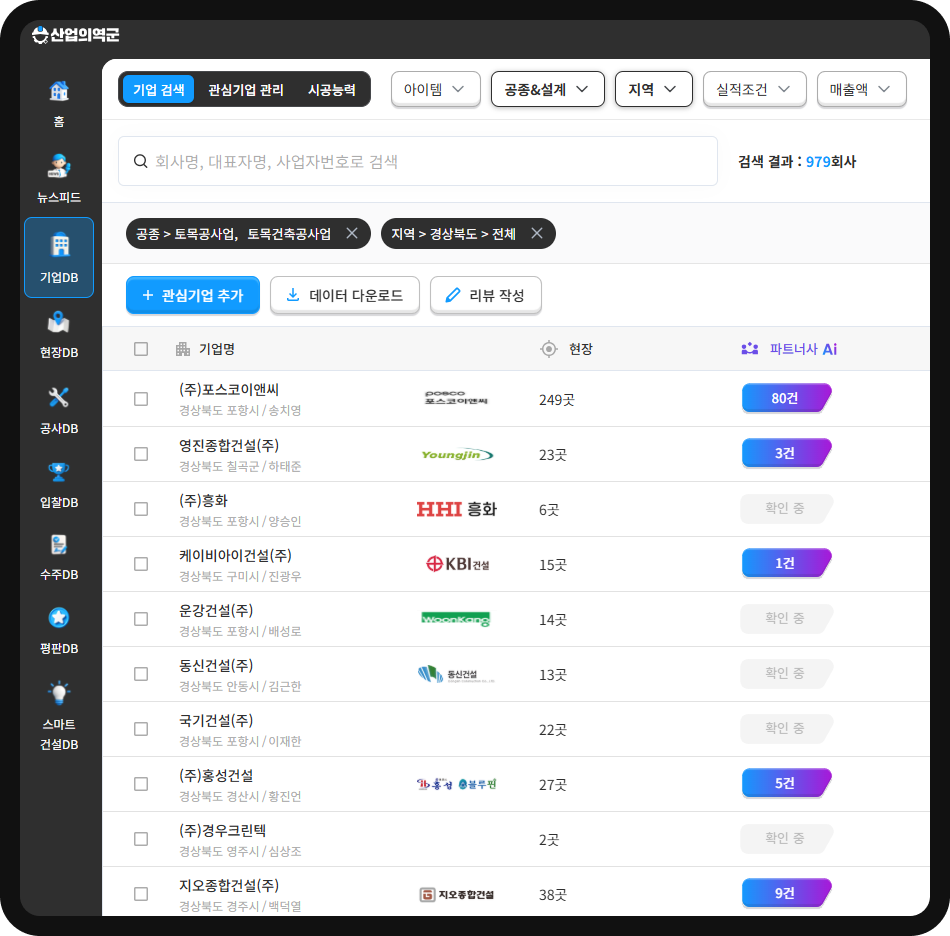Switch to the 기업 검색 tab
The image size is (950, 936).
[x=158, y=89]
